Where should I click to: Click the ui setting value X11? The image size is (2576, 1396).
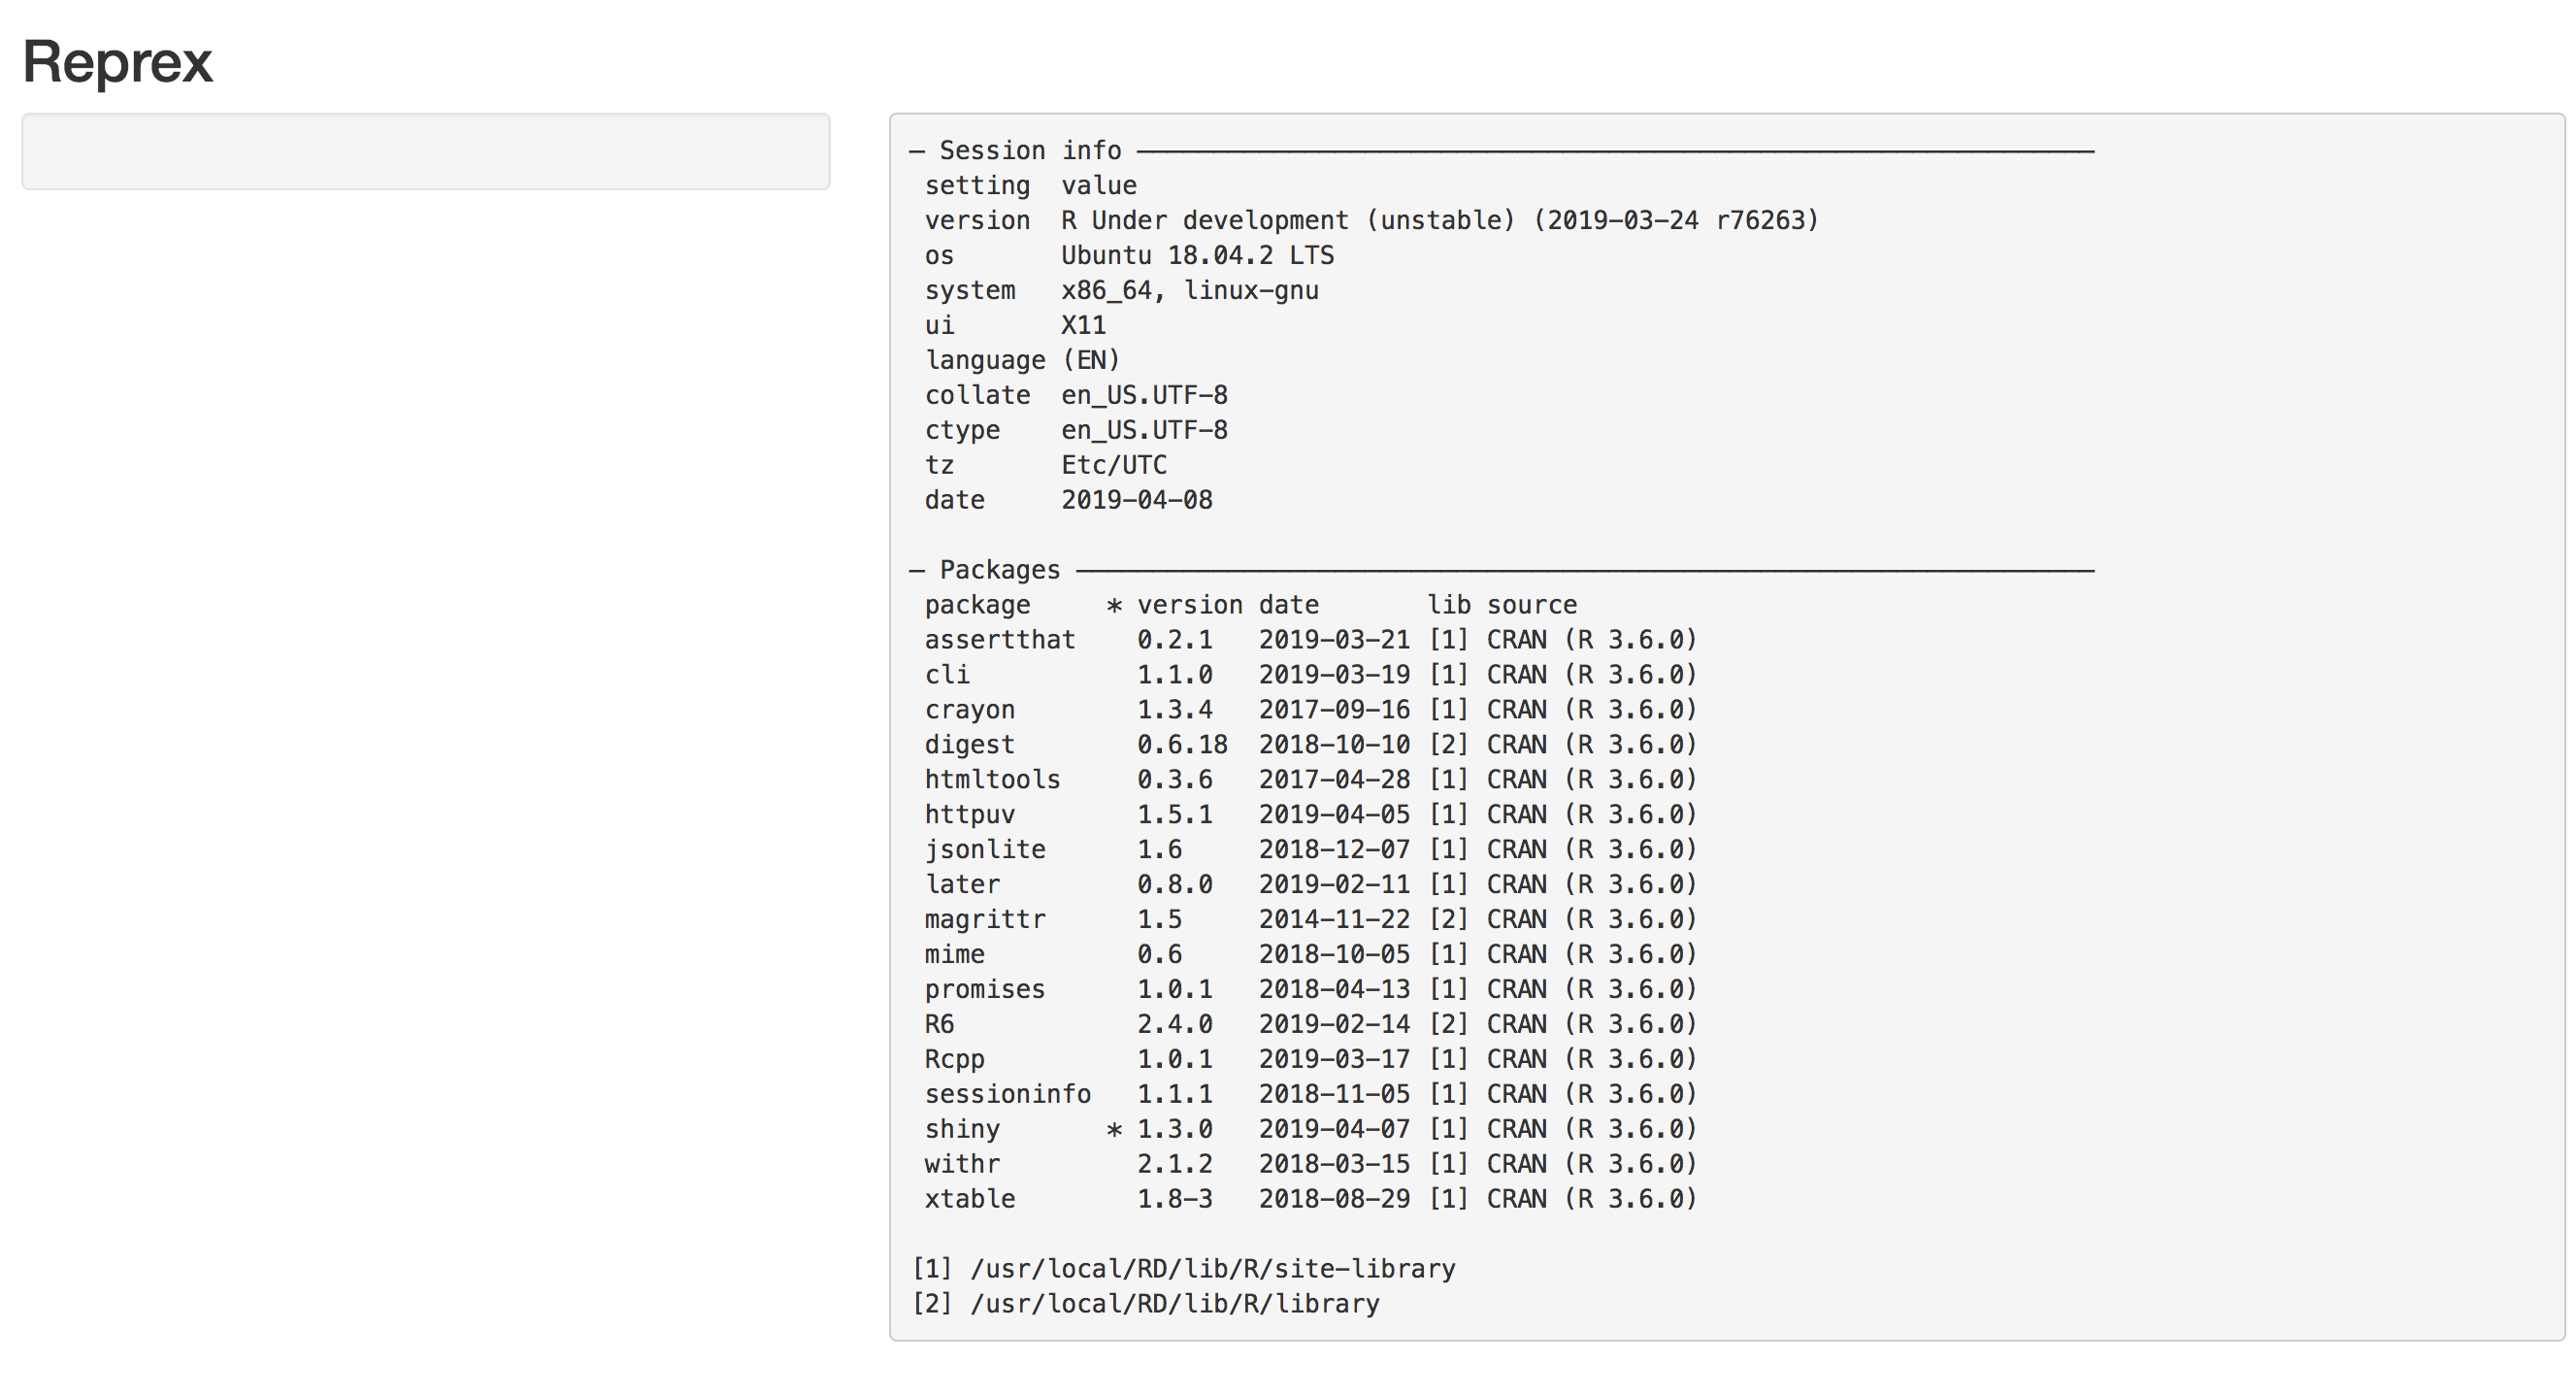point(1083,324)
